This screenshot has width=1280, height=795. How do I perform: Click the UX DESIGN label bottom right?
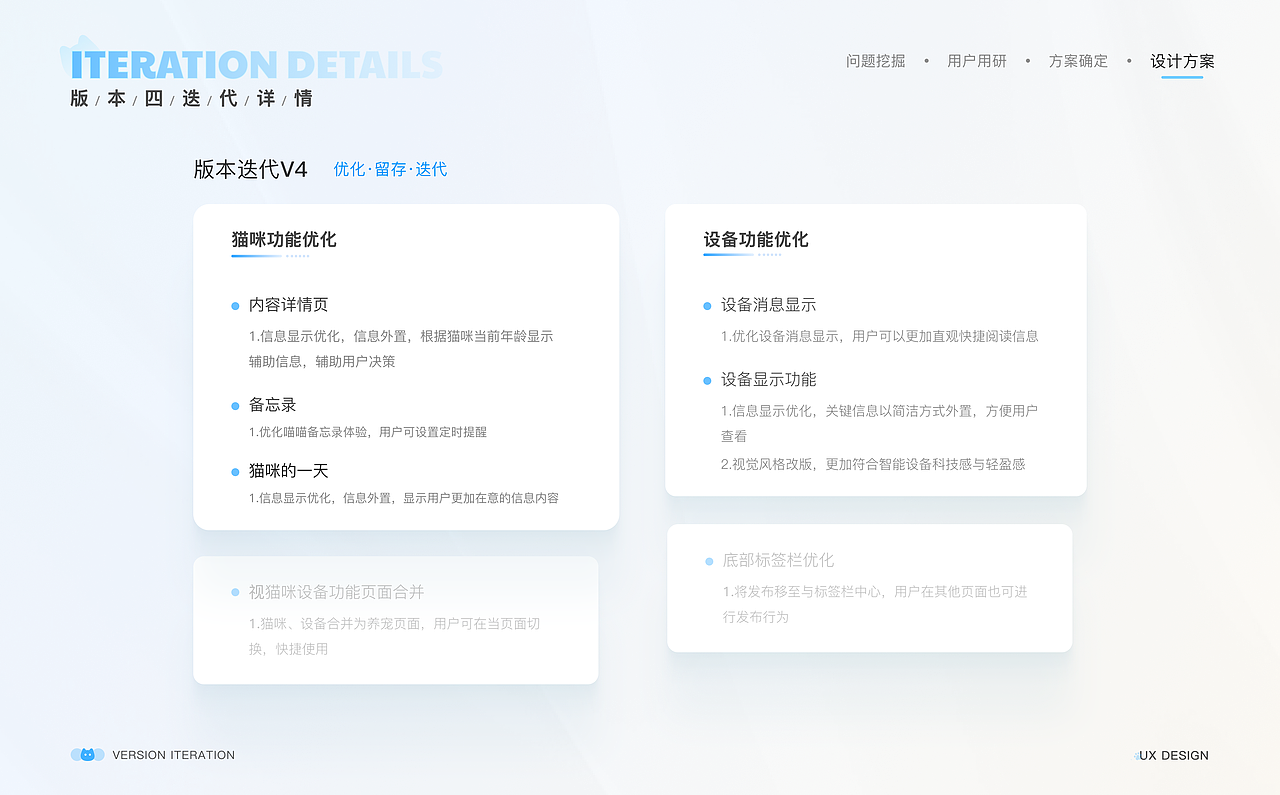tap(1171, 755)
